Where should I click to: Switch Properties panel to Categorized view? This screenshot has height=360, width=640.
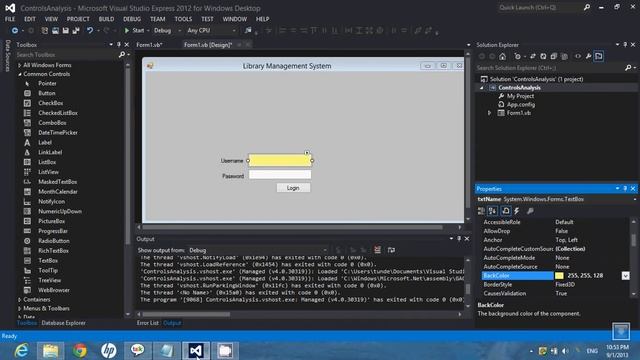[482, 211]
